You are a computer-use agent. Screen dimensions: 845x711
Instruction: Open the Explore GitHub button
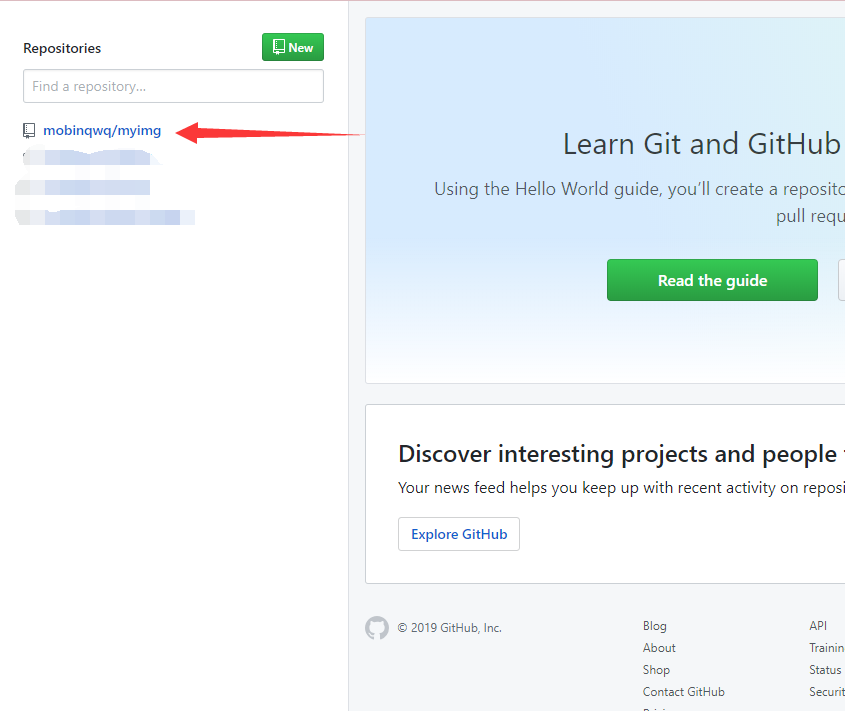coord(459,534)
